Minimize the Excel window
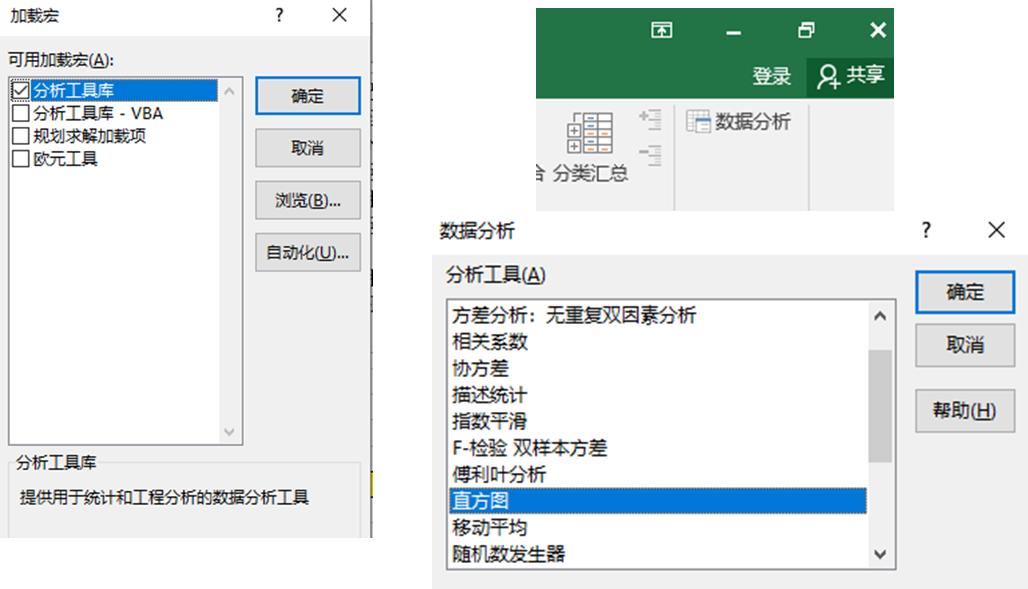This screenshot has width=1028, height=589. click(734, 31)
